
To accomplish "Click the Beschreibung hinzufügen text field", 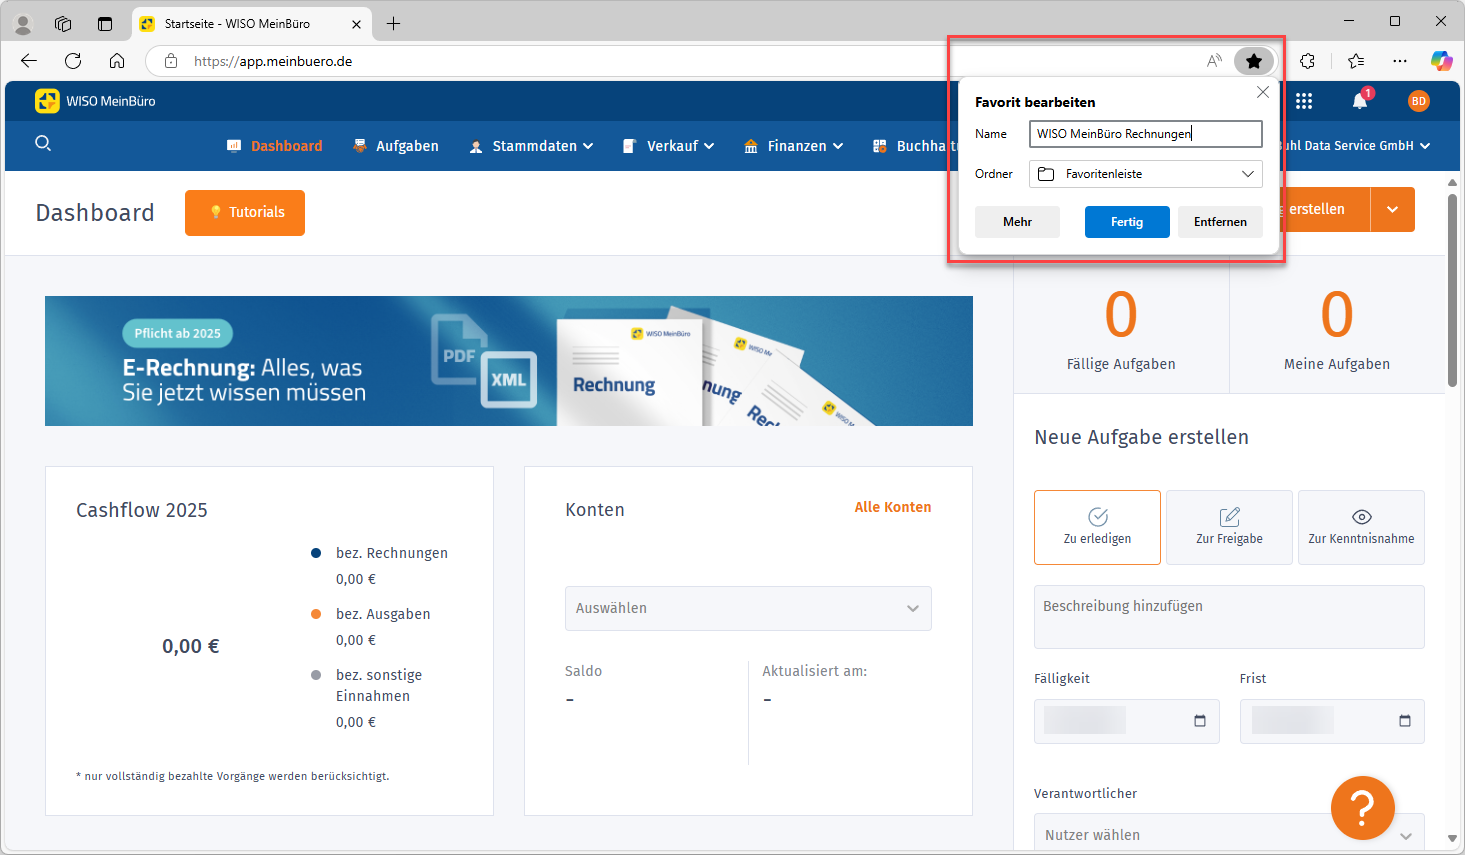I will 1229,617.
